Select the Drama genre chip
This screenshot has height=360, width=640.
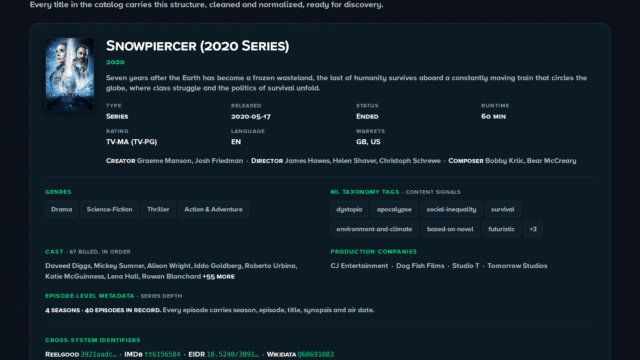click(x=62, y=209)
